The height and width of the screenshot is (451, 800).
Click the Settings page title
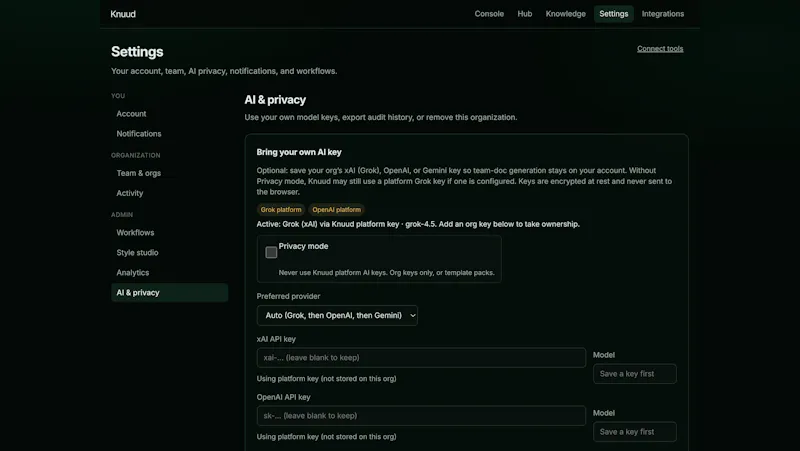(x=137, y=52)
